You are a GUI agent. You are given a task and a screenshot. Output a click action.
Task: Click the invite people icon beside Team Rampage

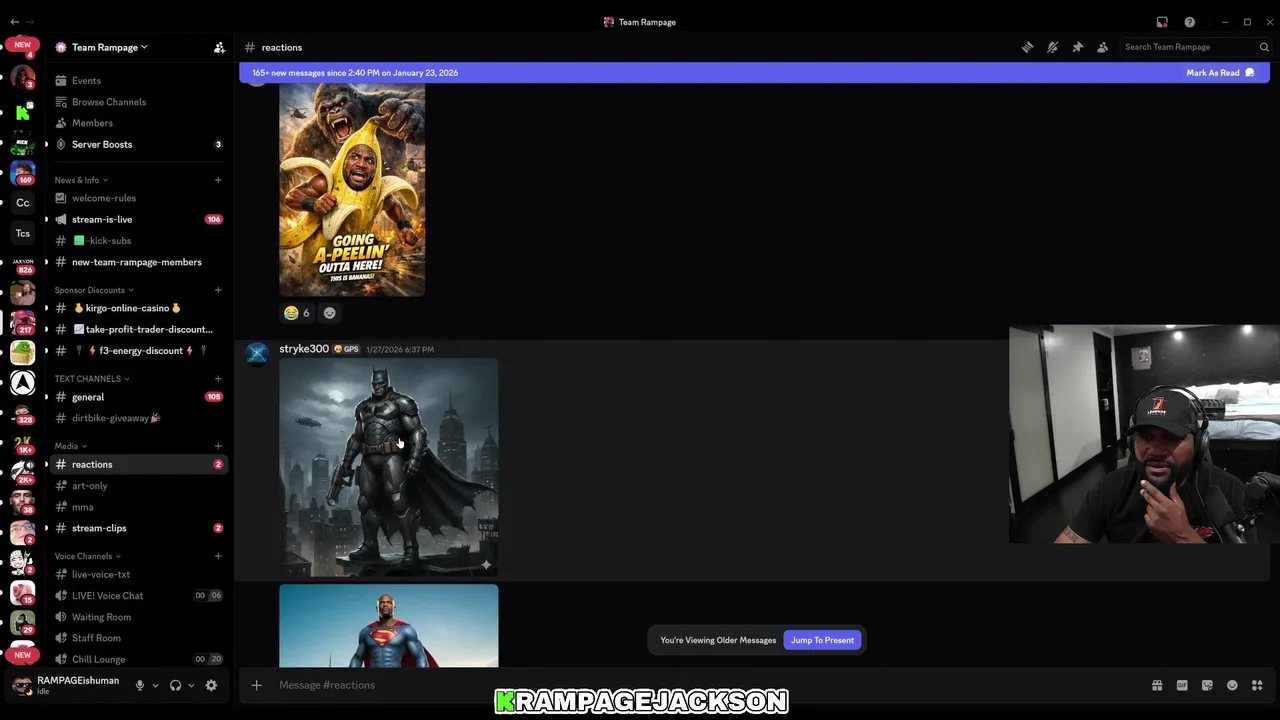[219, 47]
